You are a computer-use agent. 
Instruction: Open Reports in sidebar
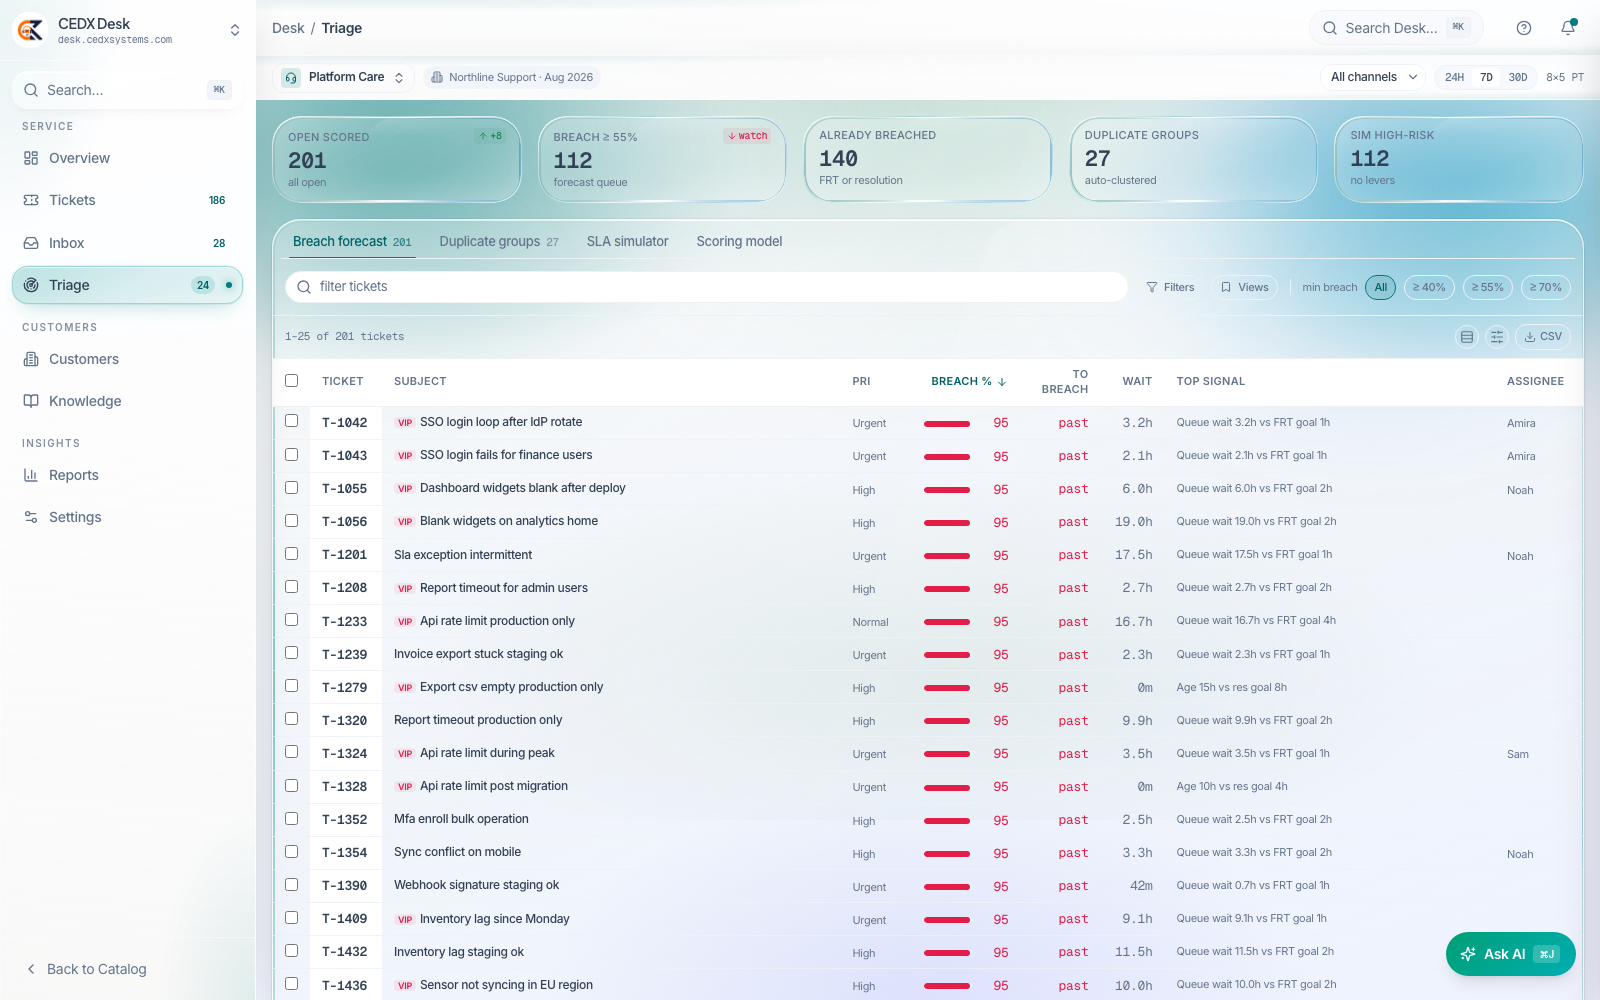127,475
